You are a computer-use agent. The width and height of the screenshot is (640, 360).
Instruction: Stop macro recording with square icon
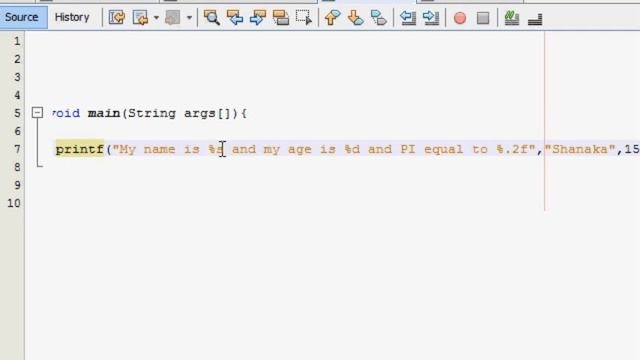click(483, 18)
